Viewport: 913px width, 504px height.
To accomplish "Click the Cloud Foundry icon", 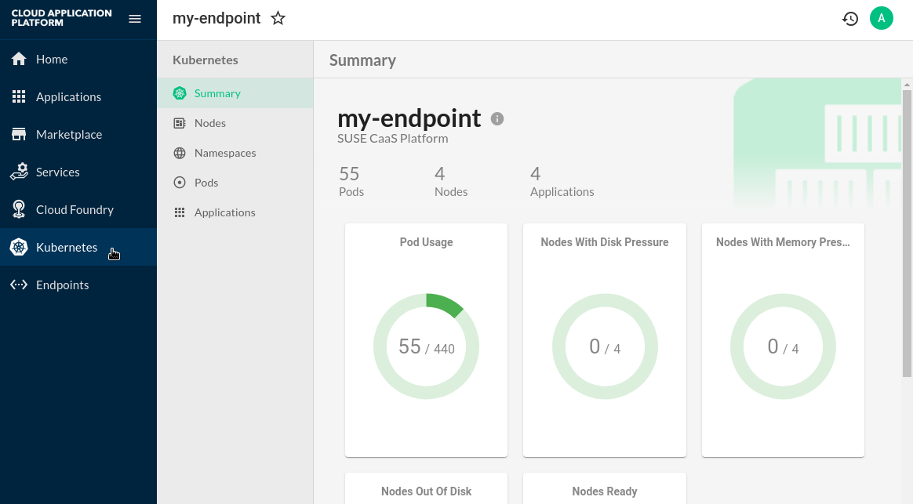I will pos(18,210).
